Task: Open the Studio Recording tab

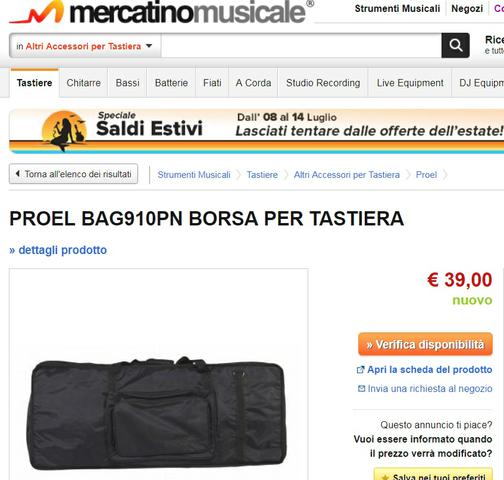Action: pyautogui.click(x=323, y=83)
